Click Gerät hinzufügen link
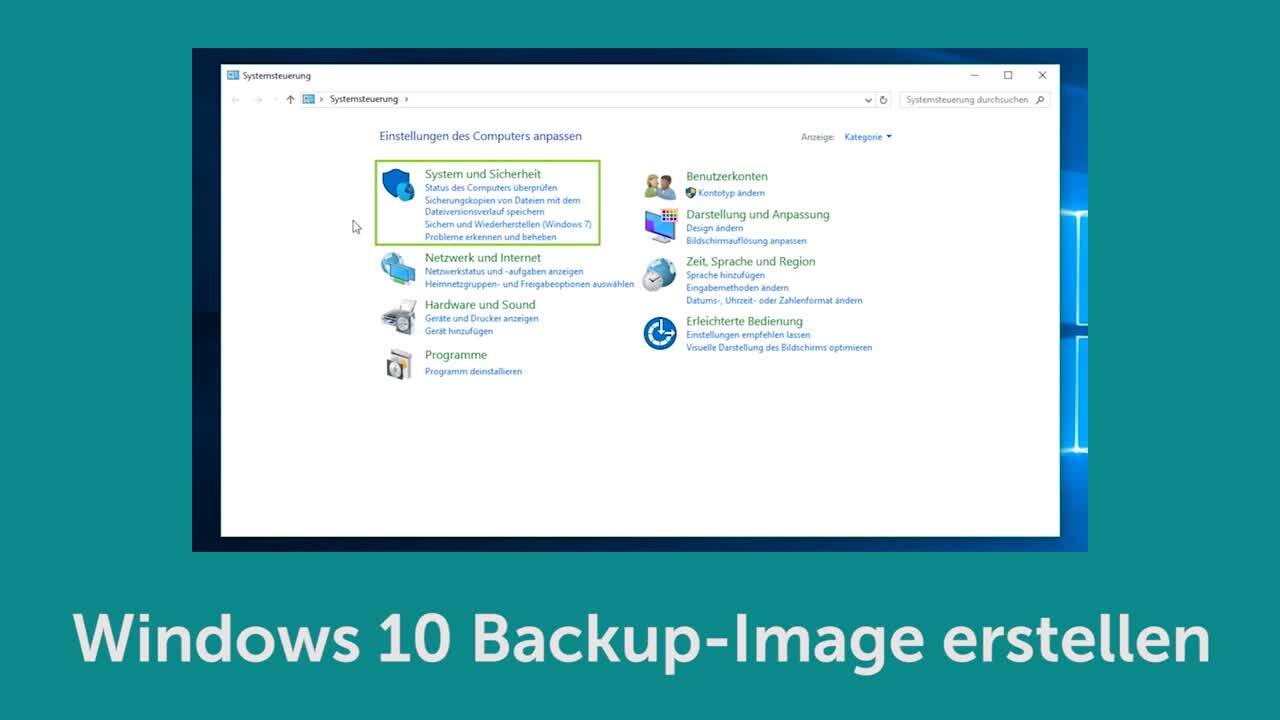 pyautogui.click(x=459, y=332)
